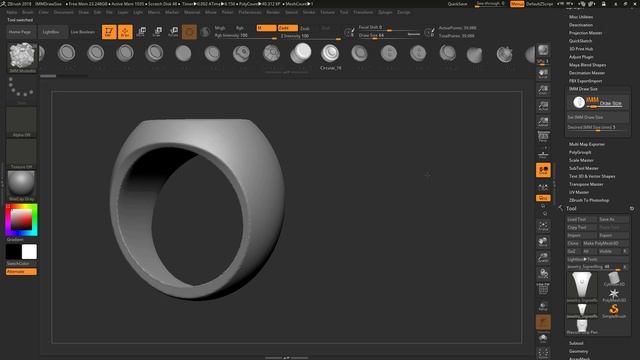Screen dimensions: 640x360
Task: Adjust the Draw Size slider
Action: 389,36
